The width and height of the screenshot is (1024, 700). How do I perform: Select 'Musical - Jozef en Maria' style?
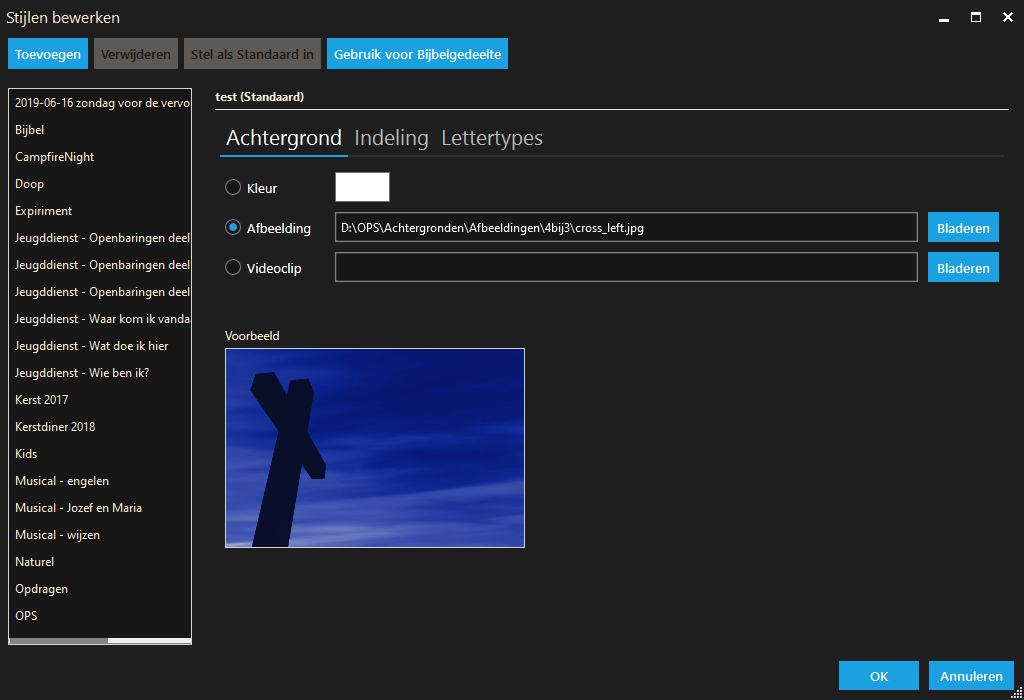click(100, 507)
